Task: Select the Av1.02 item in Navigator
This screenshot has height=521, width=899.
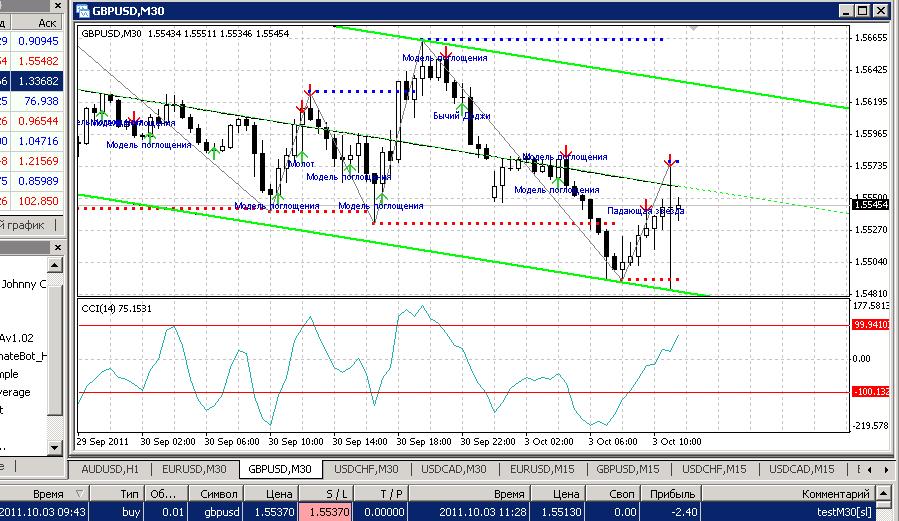Action: [17, 338]
